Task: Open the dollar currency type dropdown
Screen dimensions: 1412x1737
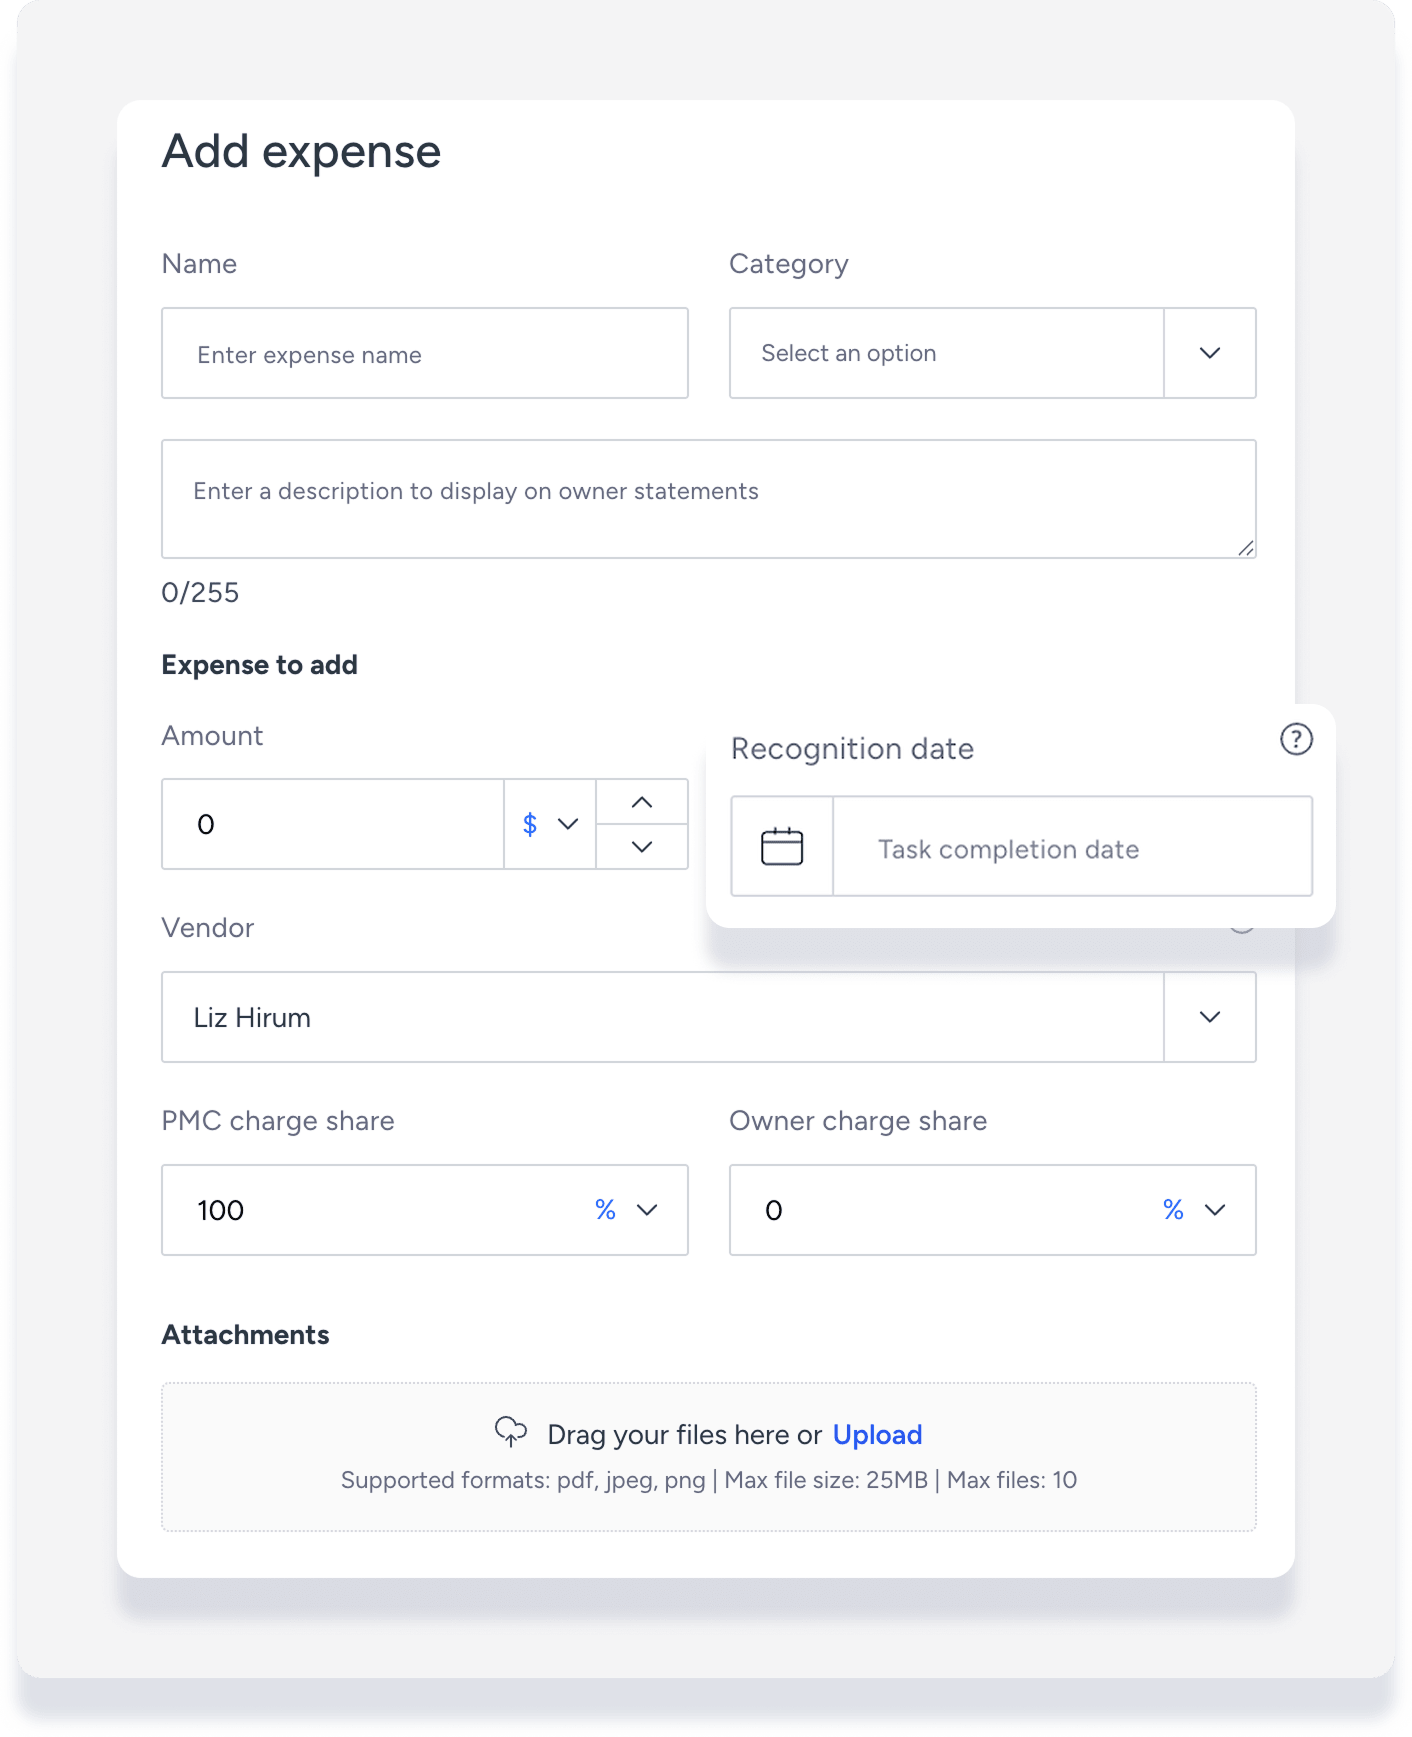Action: click(x=550, y=824)
